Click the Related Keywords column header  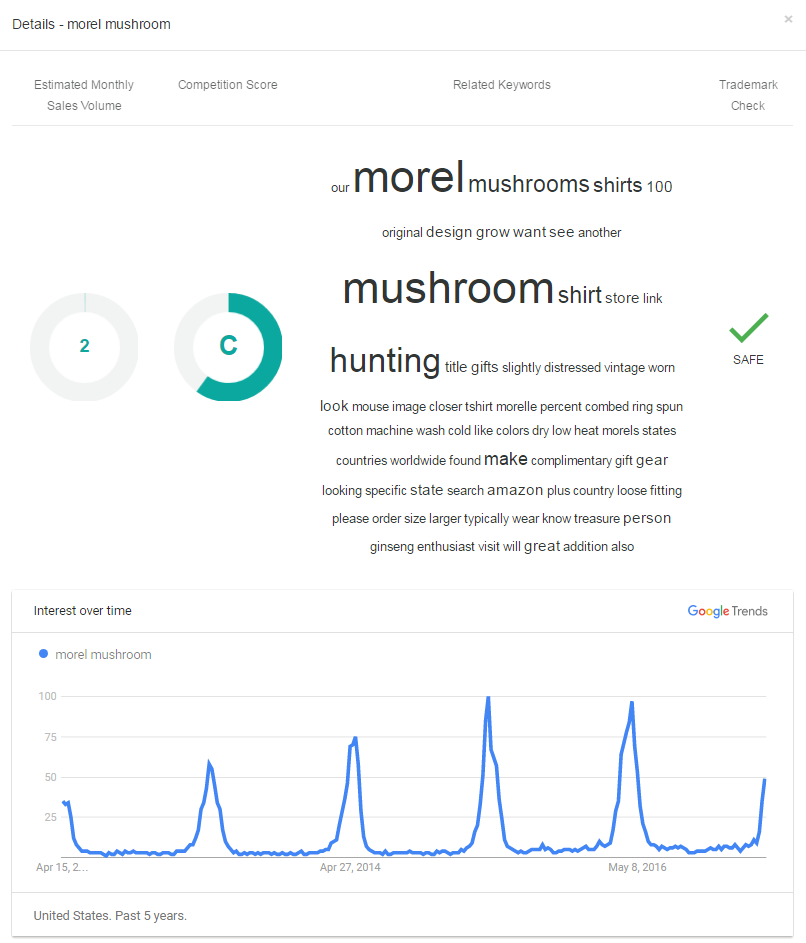502,85
